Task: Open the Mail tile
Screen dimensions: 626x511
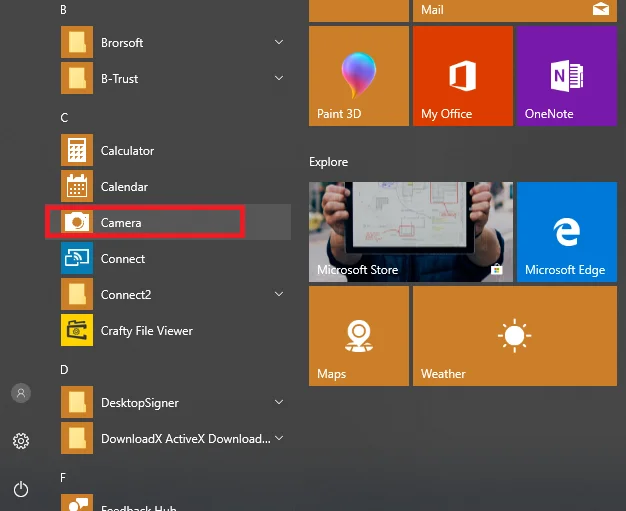Action: point(515,10)
